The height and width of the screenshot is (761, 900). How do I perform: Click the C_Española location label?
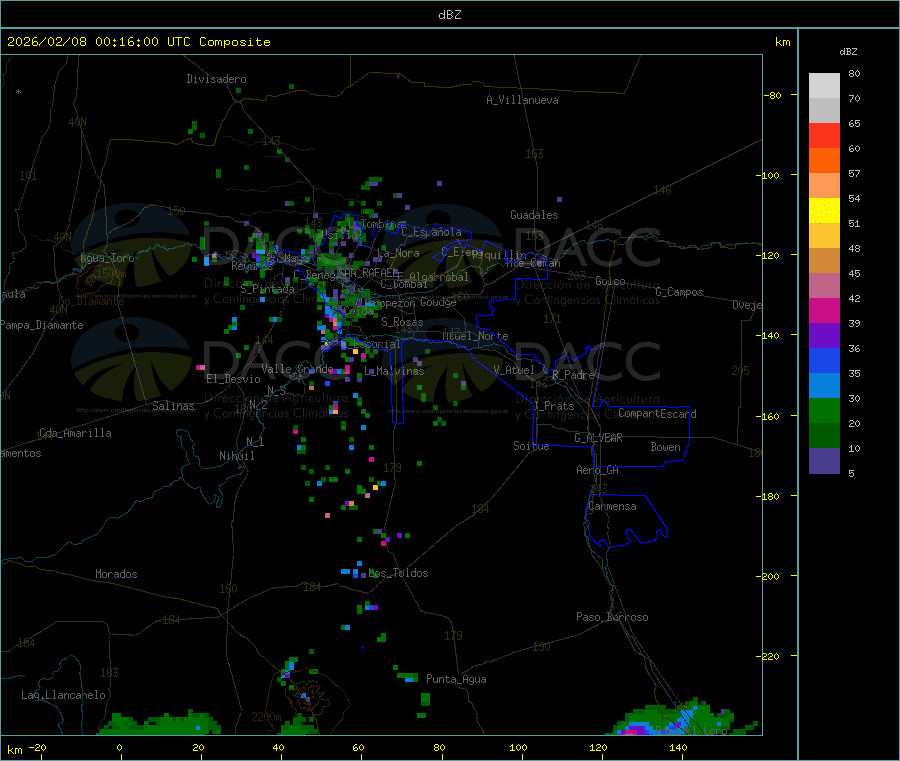coord(432,232)
